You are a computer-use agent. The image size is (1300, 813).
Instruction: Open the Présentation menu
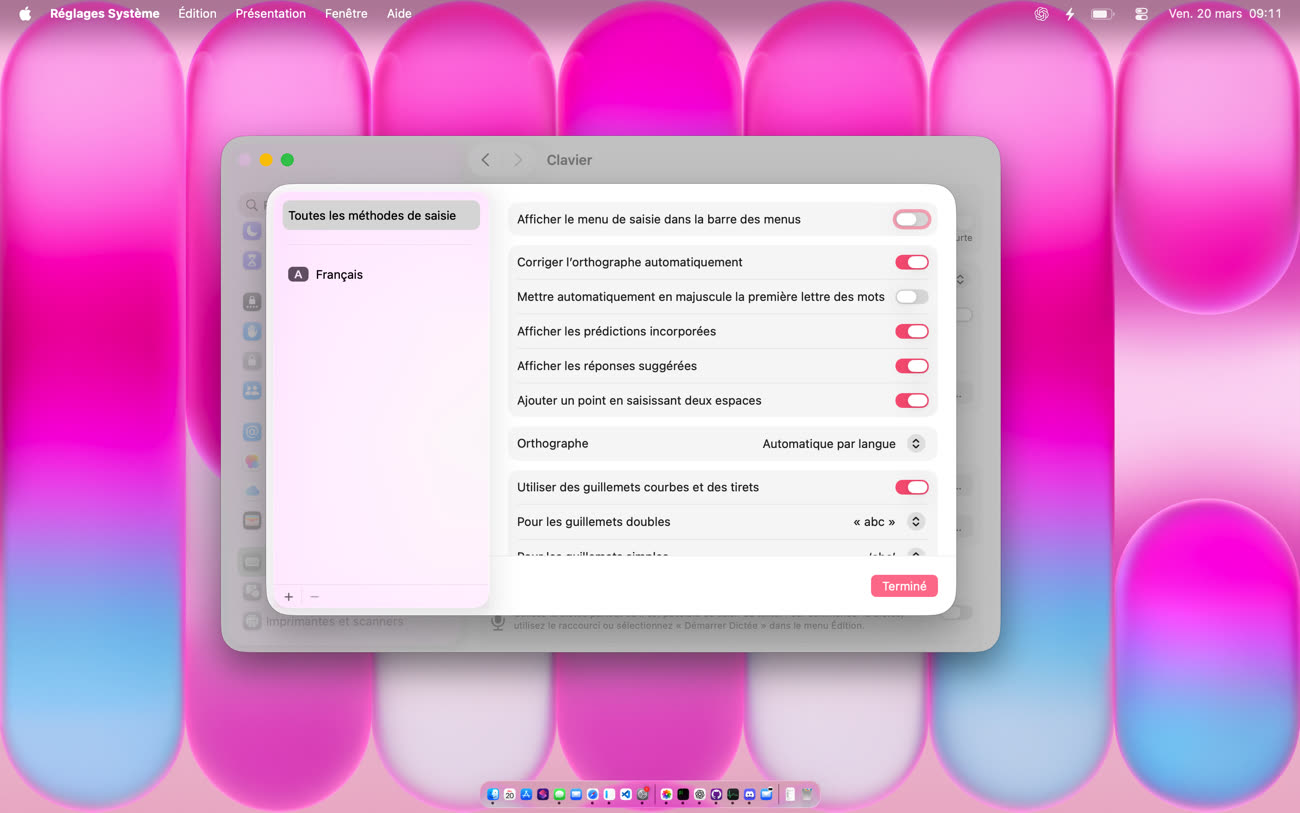[270, 14]
